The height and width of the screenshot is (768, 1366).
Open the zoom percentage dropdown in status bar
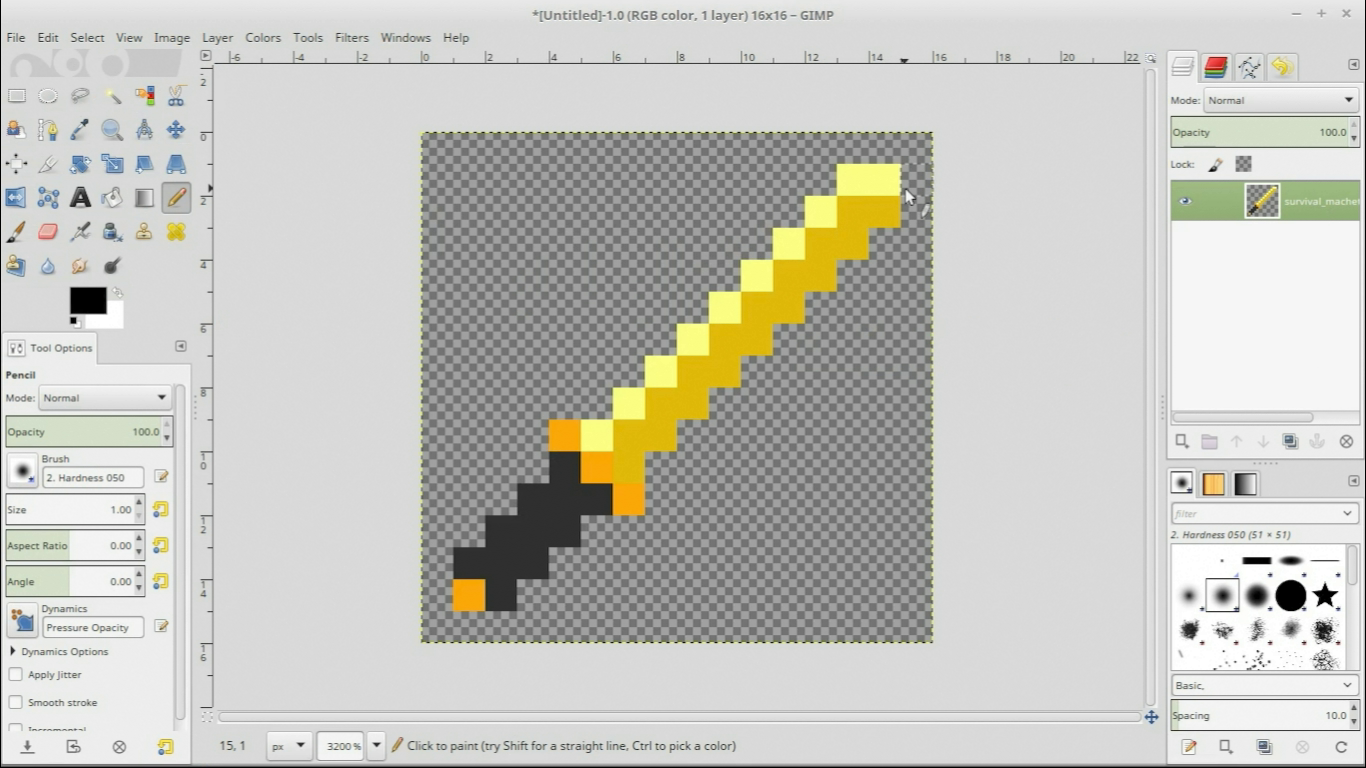376,745
